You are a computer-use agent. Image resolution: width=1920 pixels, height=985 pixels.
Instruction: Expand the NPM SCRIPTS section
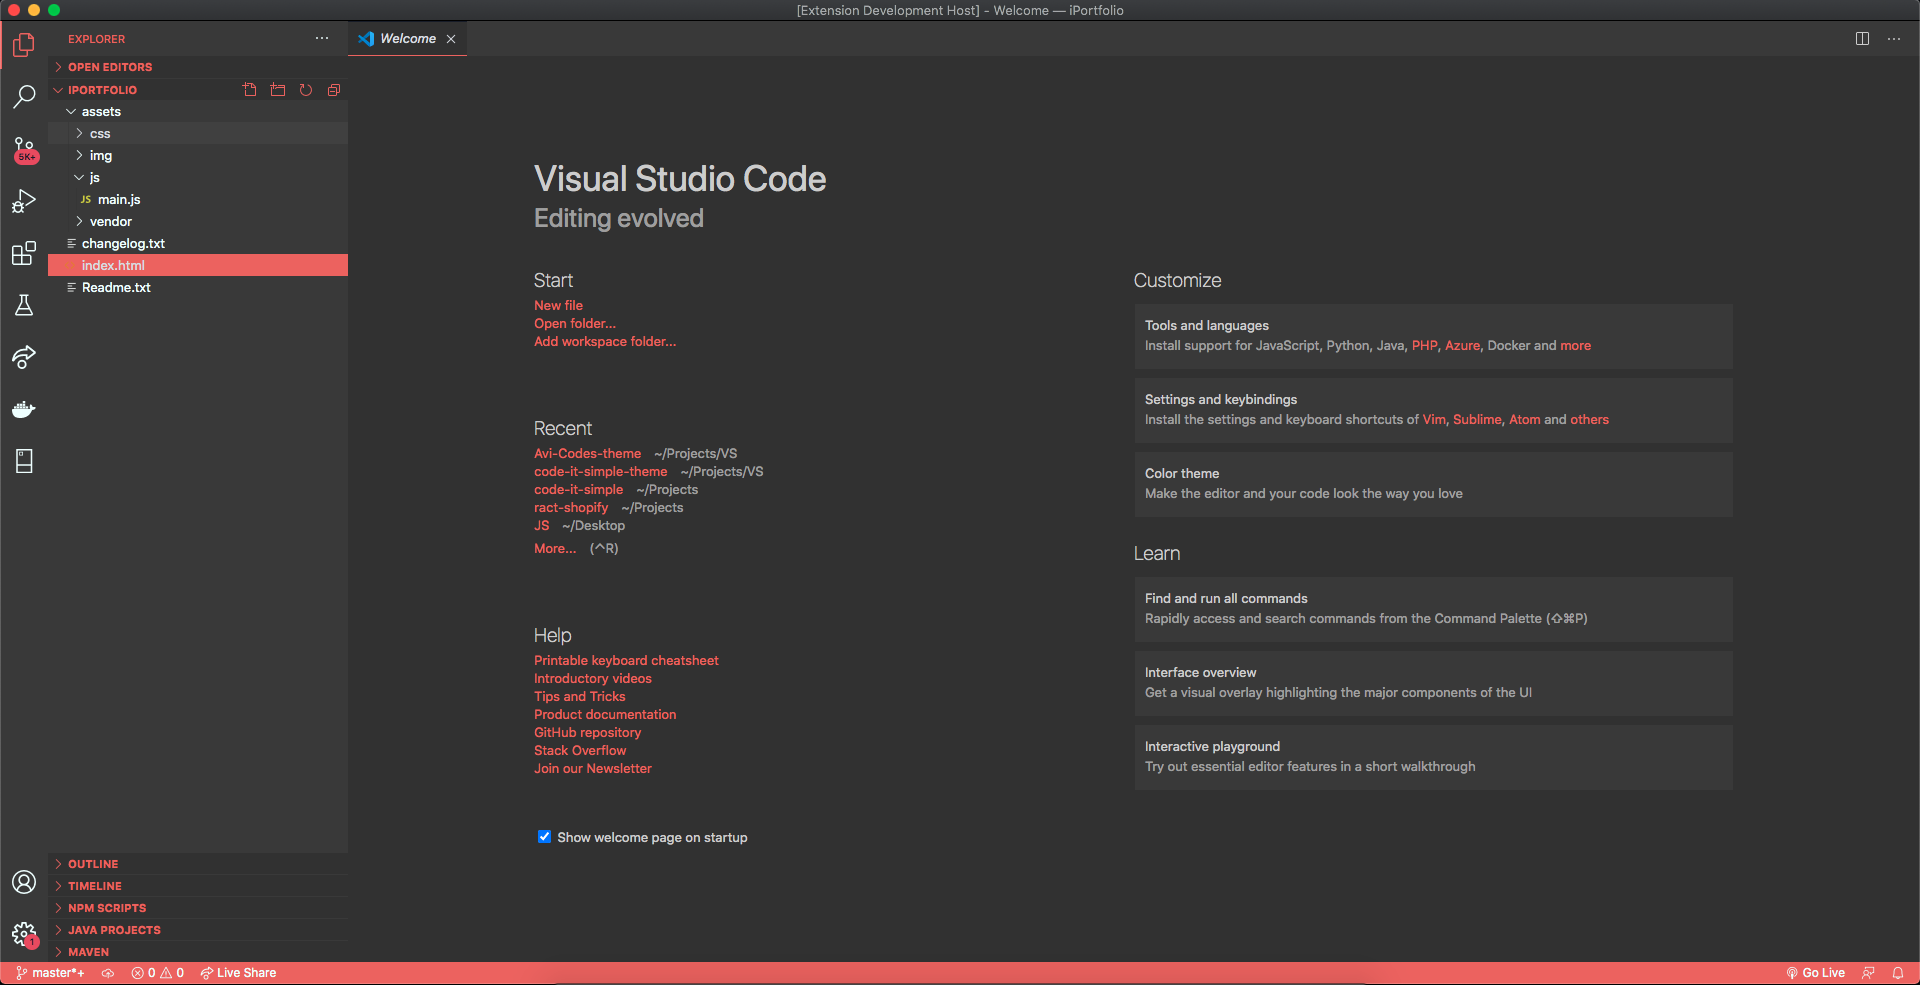(x=198, y=908)
